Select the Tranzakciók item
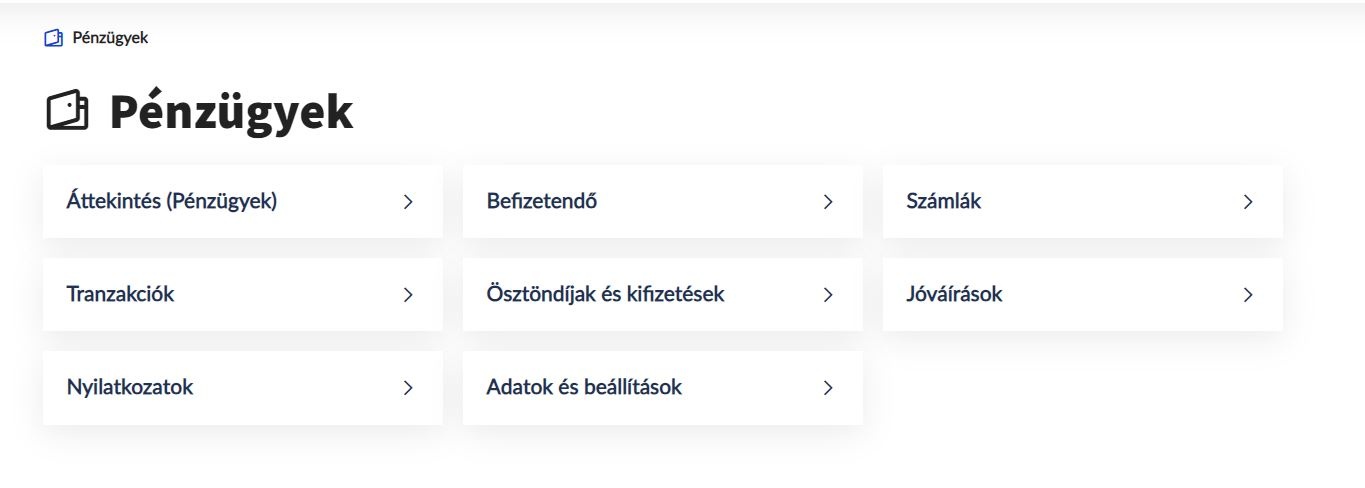Image resolution: width=1365 pixels, height=488 pixels. pyautogui.click(x=121, y=294)
